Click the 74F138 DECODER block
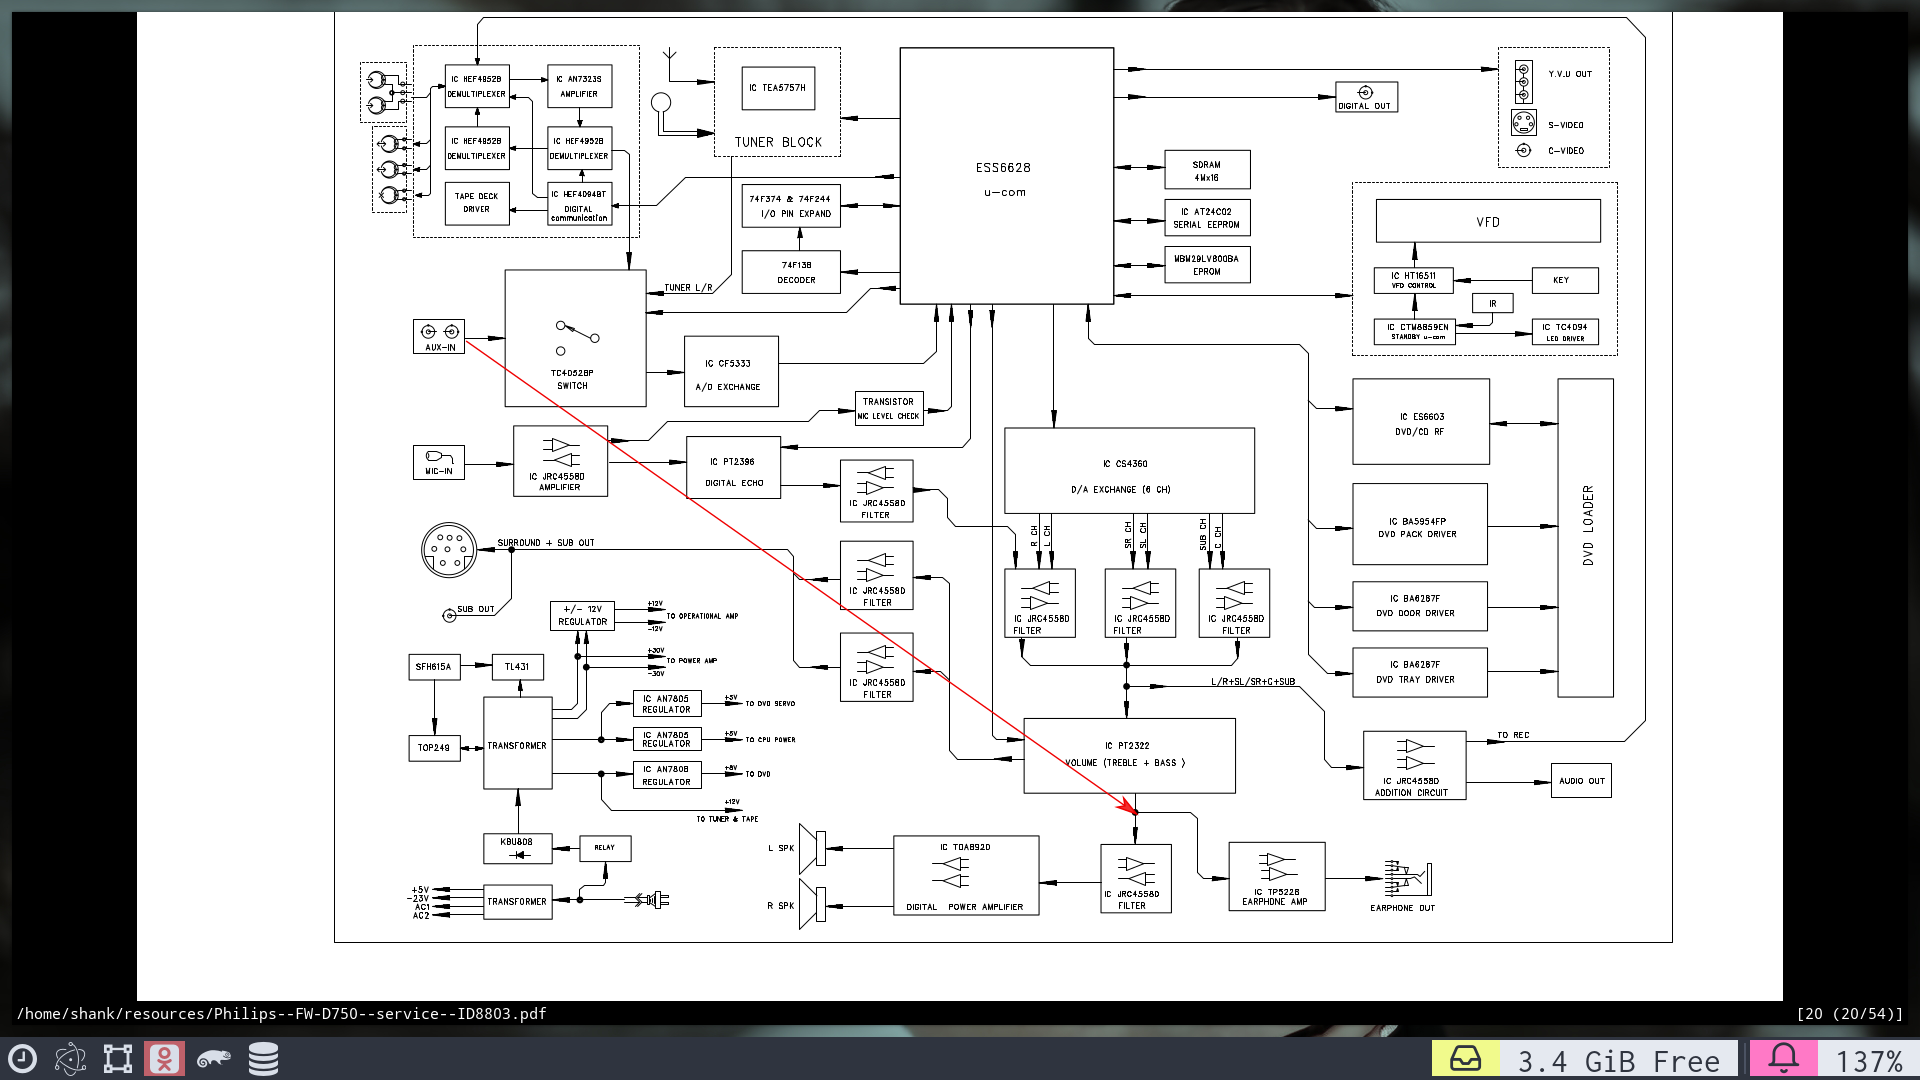This screenshot has width=1920, height=1080. (x=791, y=272)
